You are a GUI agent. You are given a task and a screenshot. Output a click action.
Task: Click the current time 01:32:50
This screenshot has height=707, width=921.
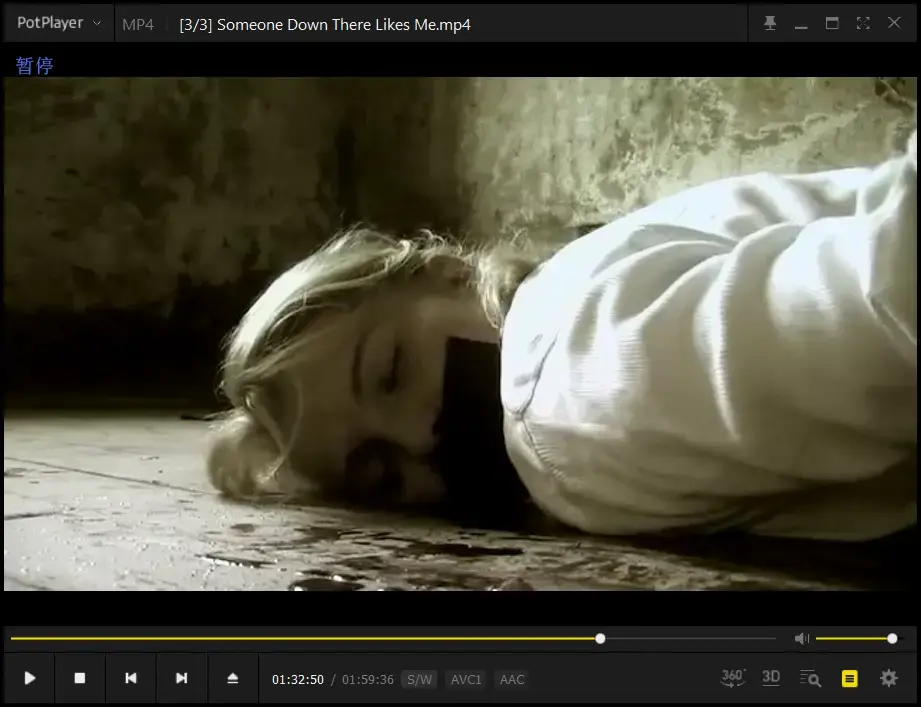coord(298,679)
